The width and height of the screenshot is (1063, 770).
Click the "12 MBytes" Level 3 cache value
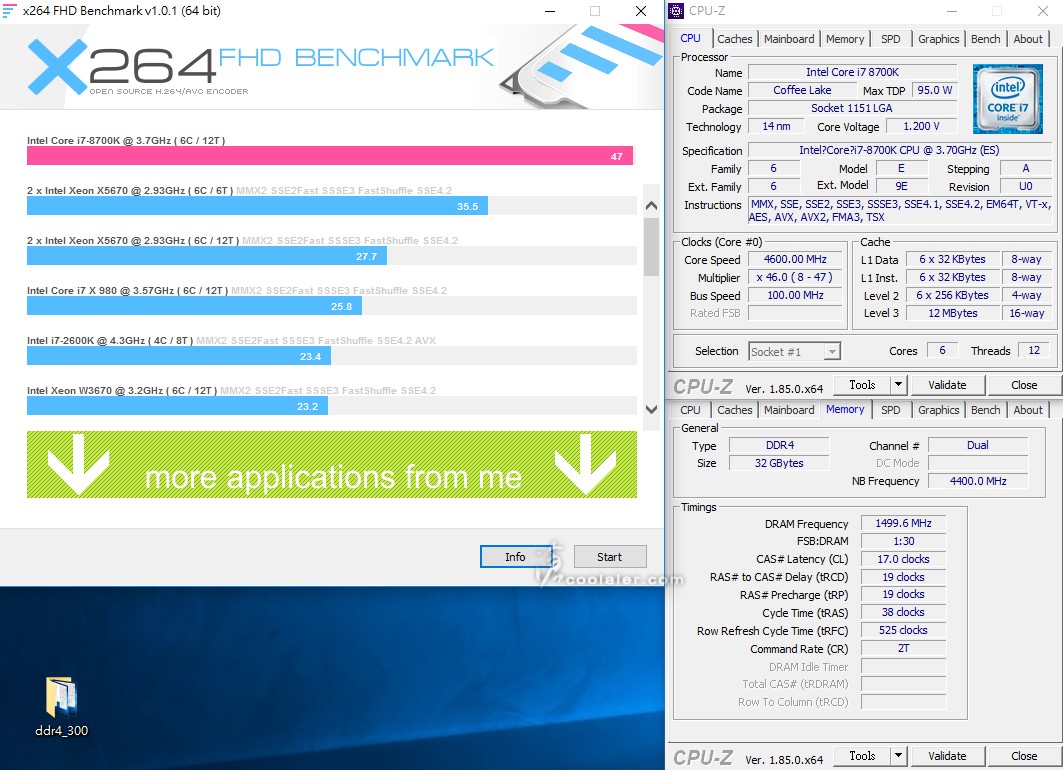point(952,313)
